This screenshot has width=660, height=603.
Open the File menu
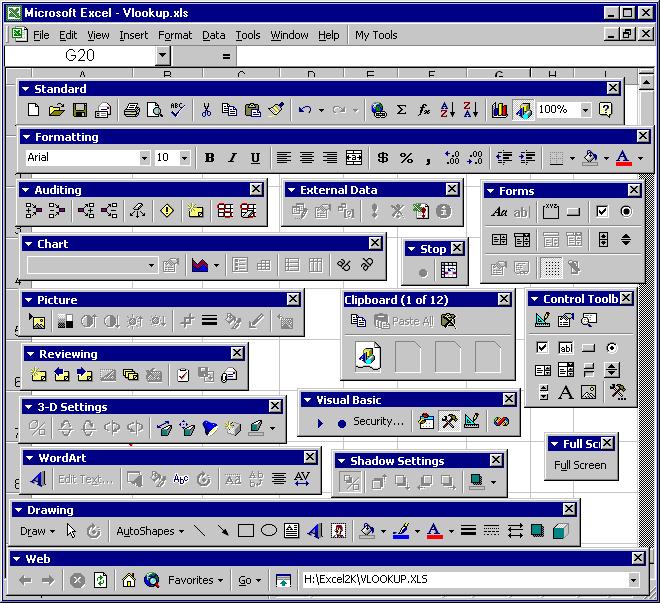(x=41, y=35)
